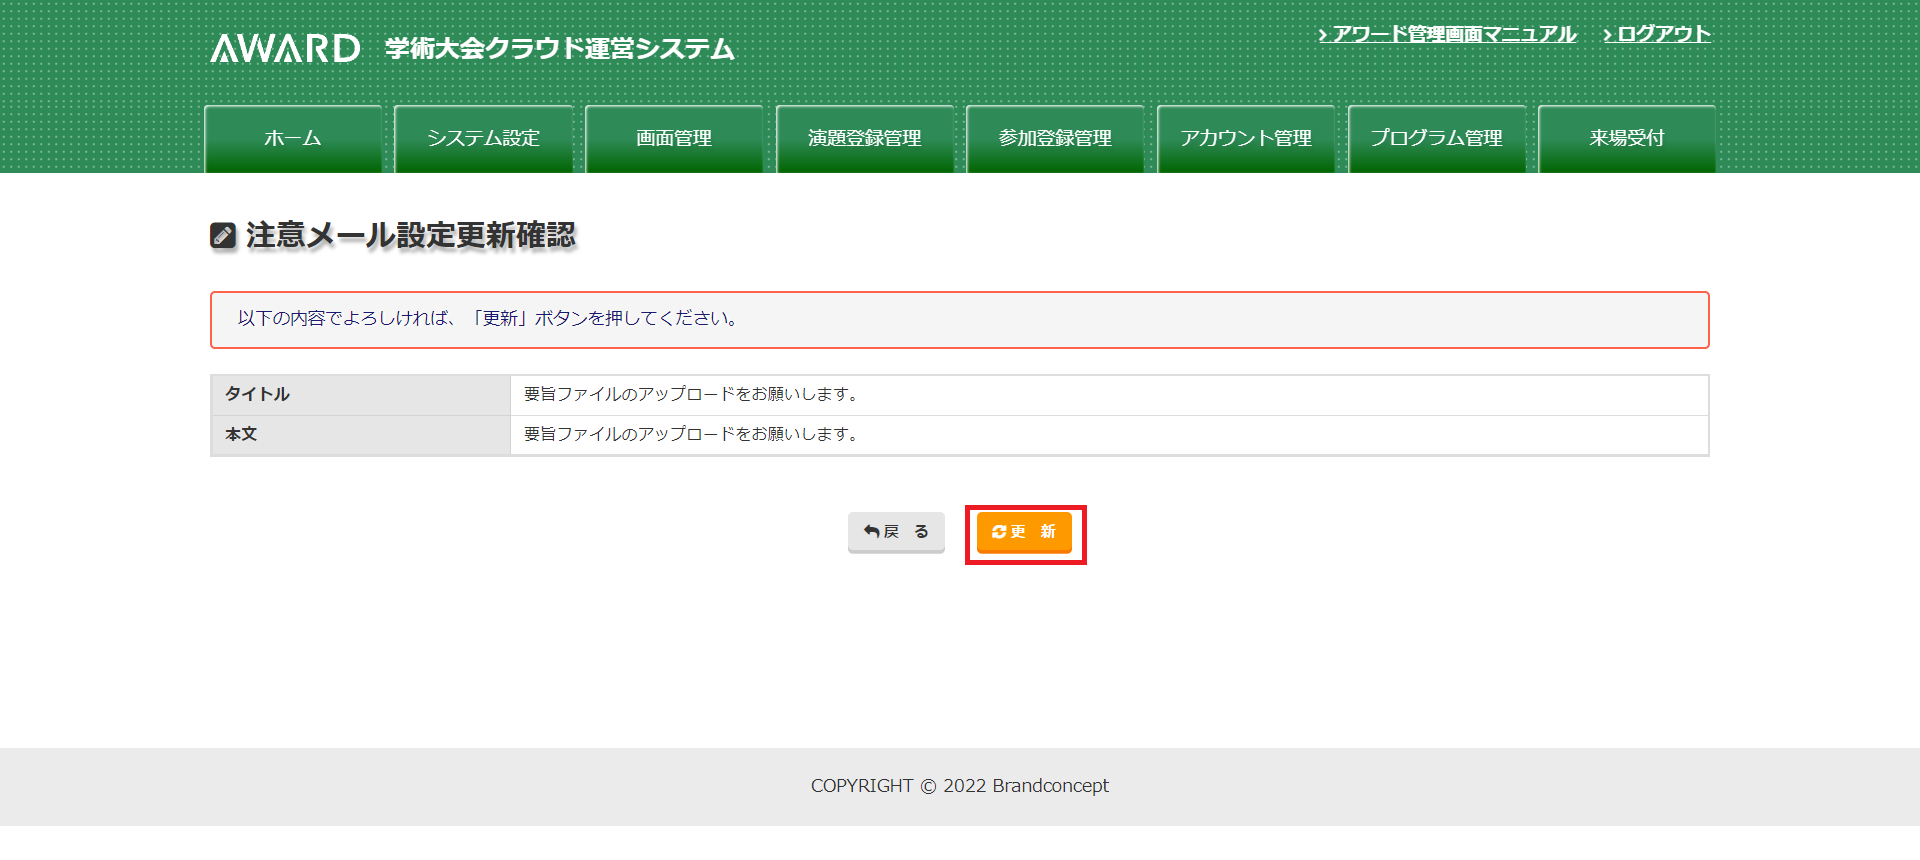
Task: Open the ホーム tab
Action: tap(293, 139)
